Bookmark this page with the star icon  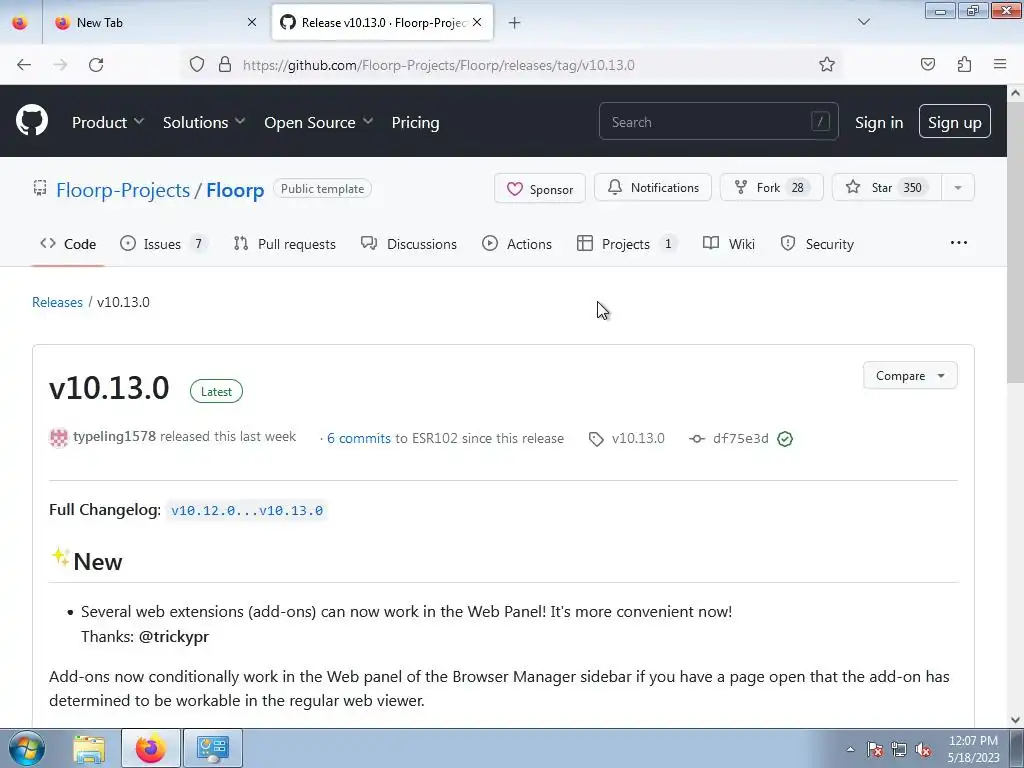(x=827, y=65)
